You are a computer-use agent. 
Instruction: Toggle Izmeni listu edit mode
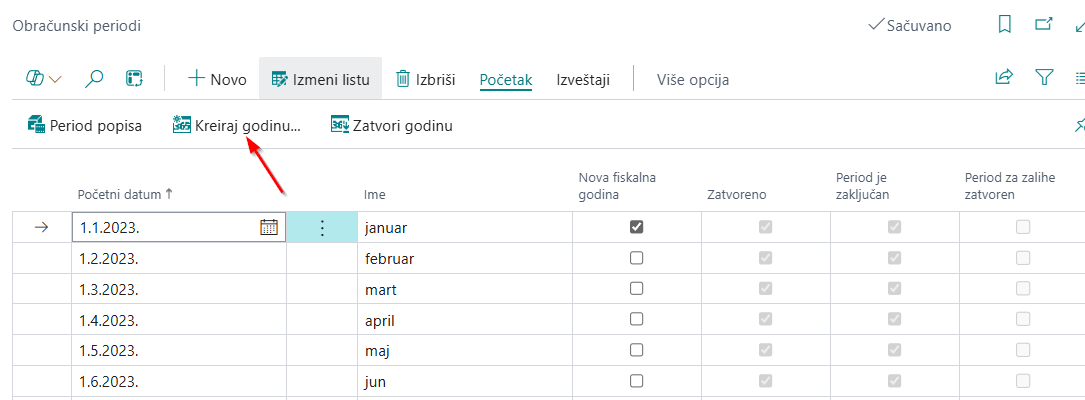click(320, 79)
